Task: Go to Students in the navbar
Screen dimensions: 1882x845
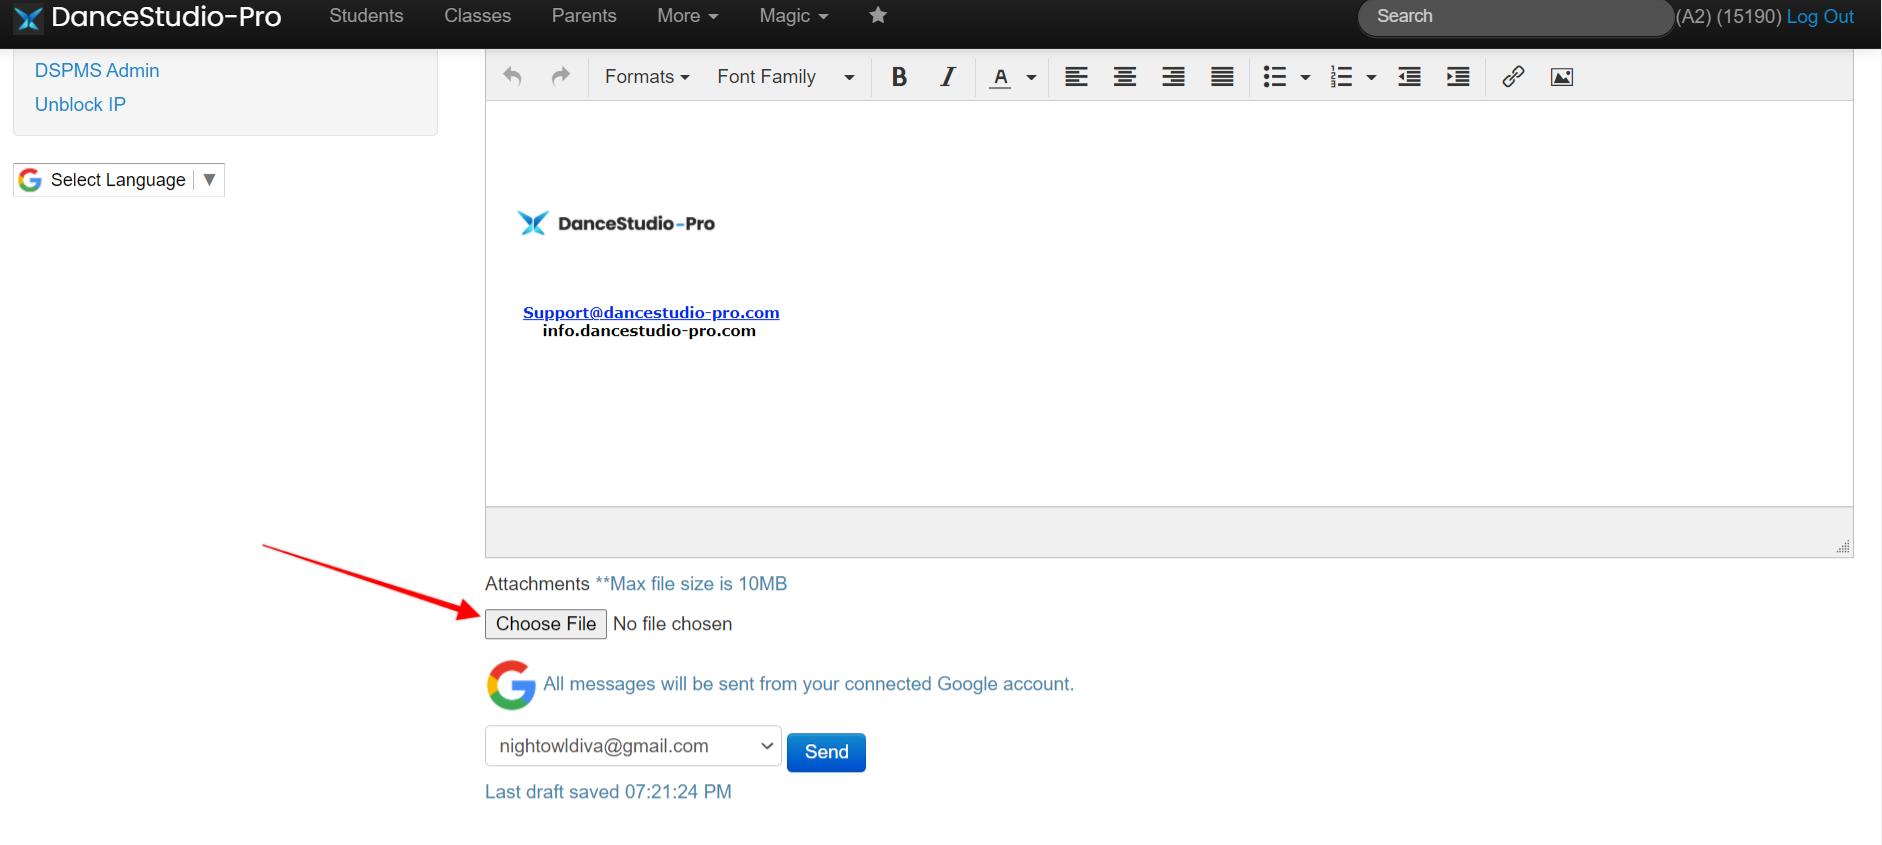Action: (366, 16)
